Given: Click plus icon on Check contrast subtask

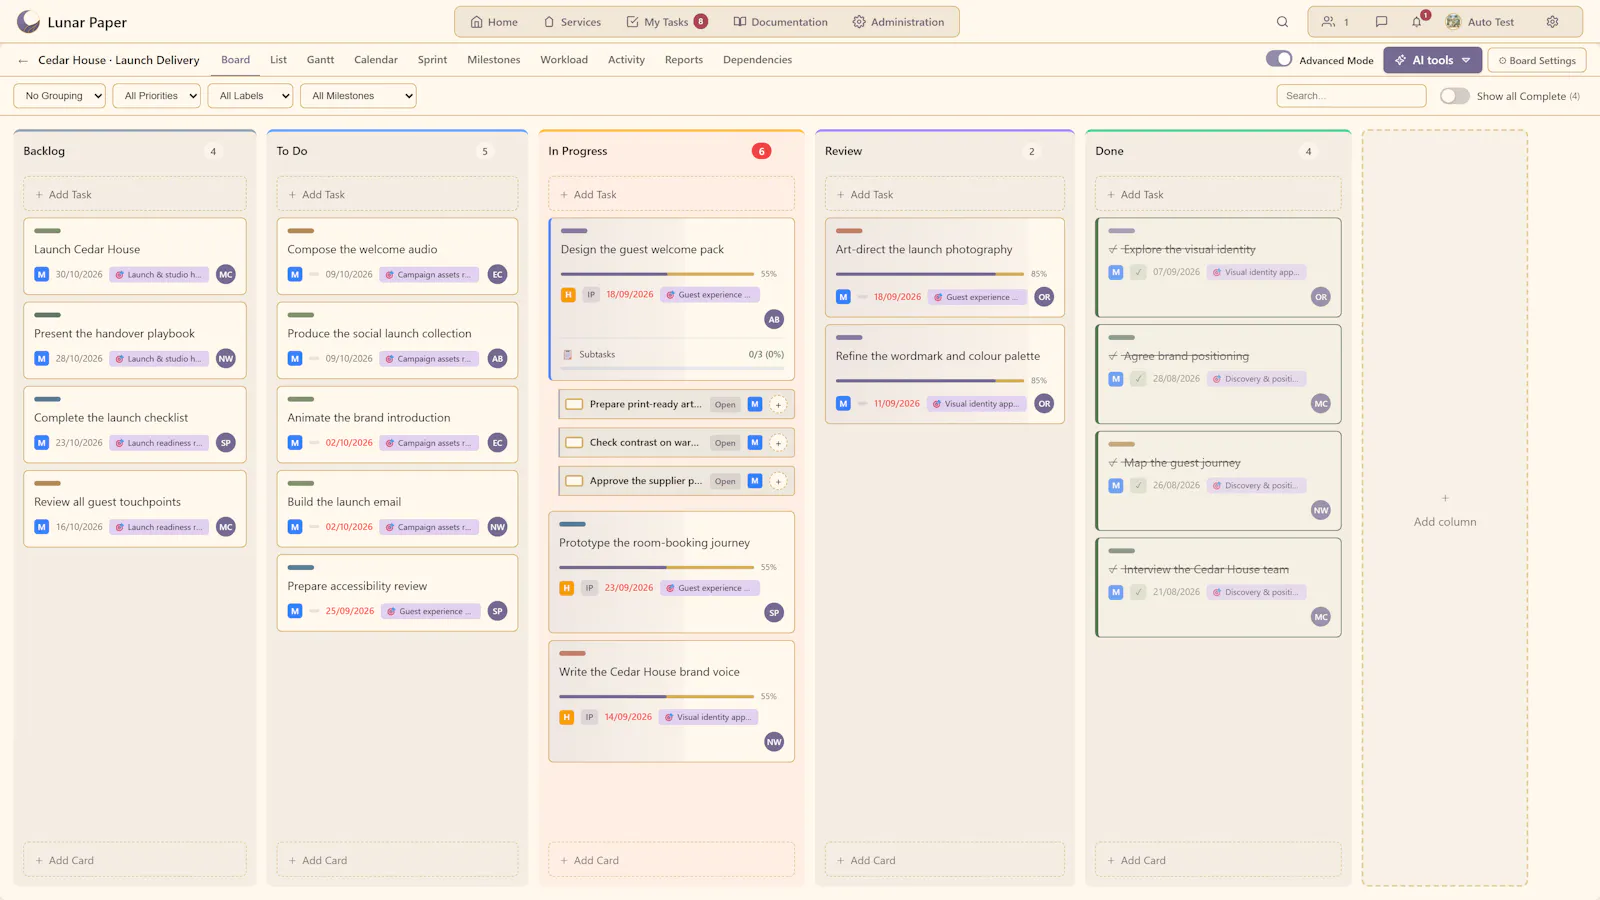Looking at the screenshot, I should (x=778, y=443).
